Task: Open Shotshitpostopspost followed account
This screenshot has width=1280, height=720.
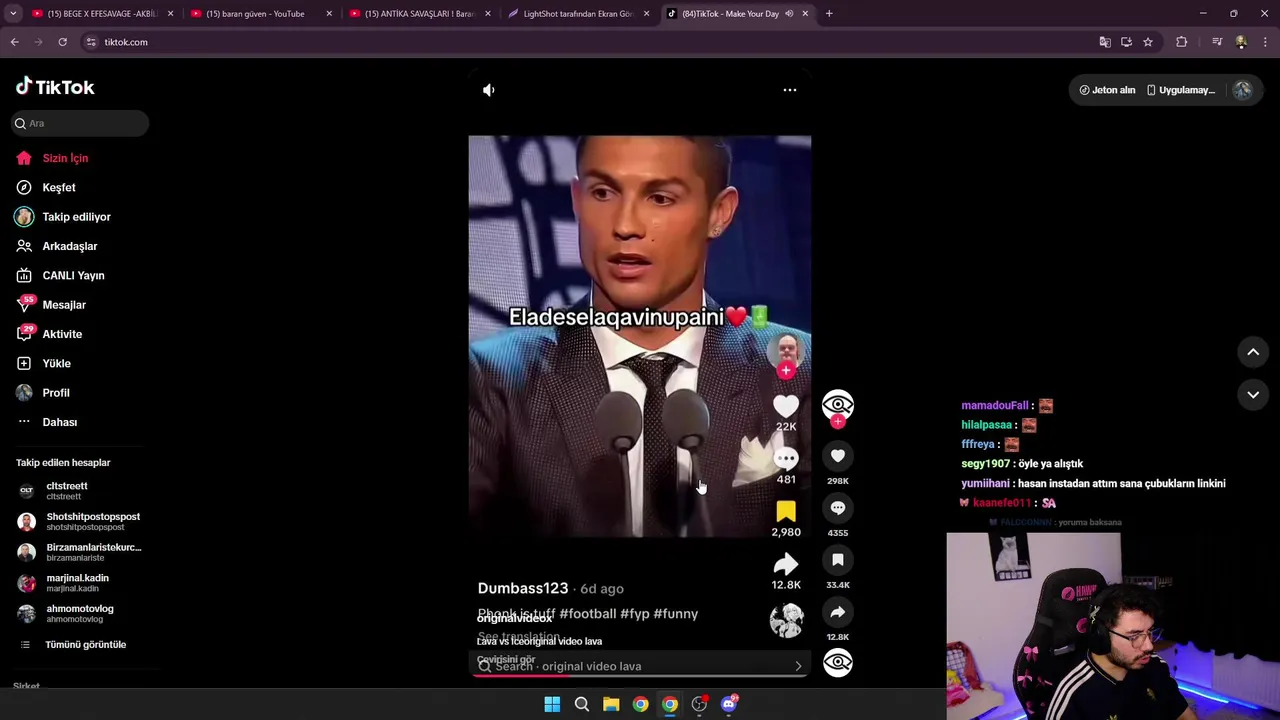Action: pos(93,521)
